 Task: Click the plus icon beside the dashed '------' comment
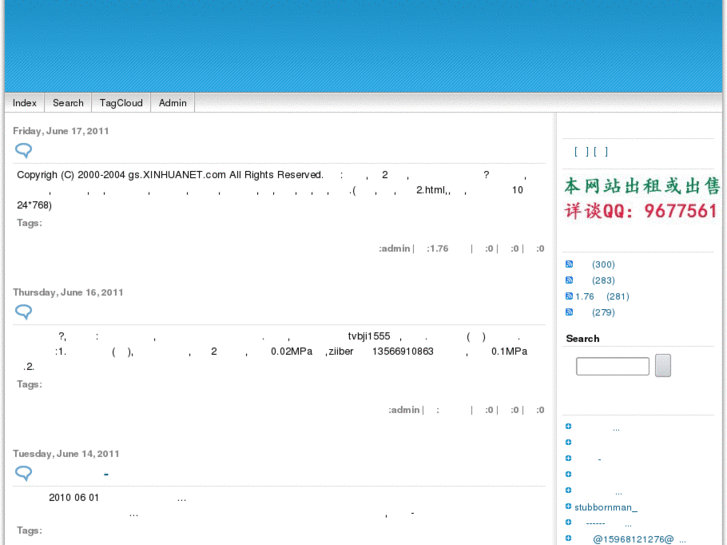click(568, 522)
